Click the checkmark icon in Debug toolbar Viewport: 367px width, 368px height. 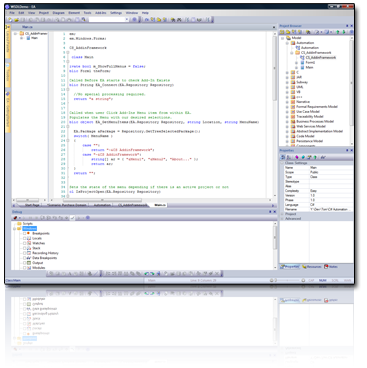tap(73, 218)
